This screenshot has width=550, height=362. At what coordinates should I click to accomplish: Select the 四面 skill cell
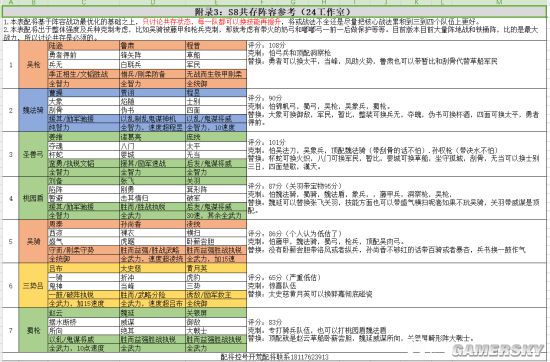coord(216,110)
